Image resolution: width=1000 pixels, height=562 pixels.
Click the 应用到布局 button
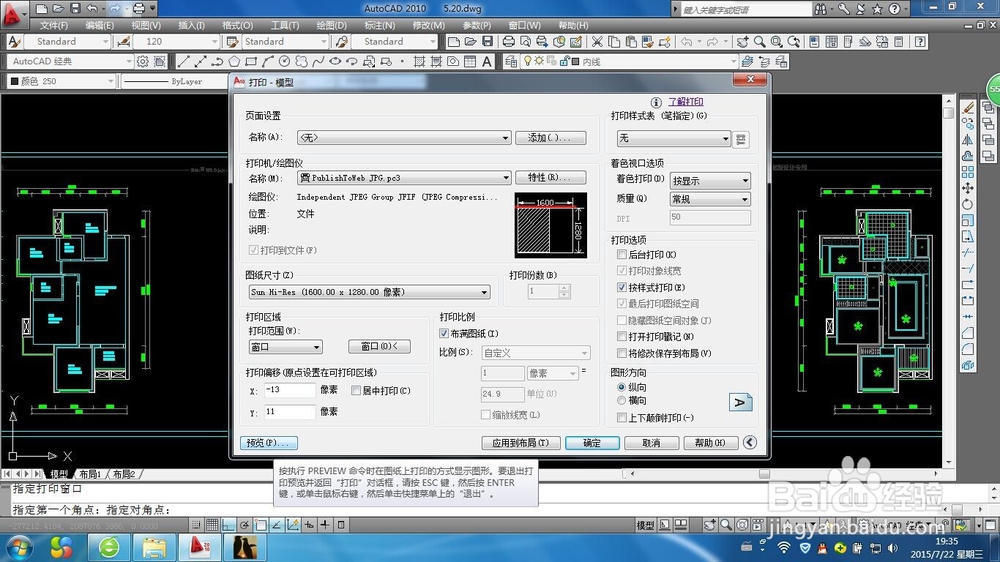521,443
